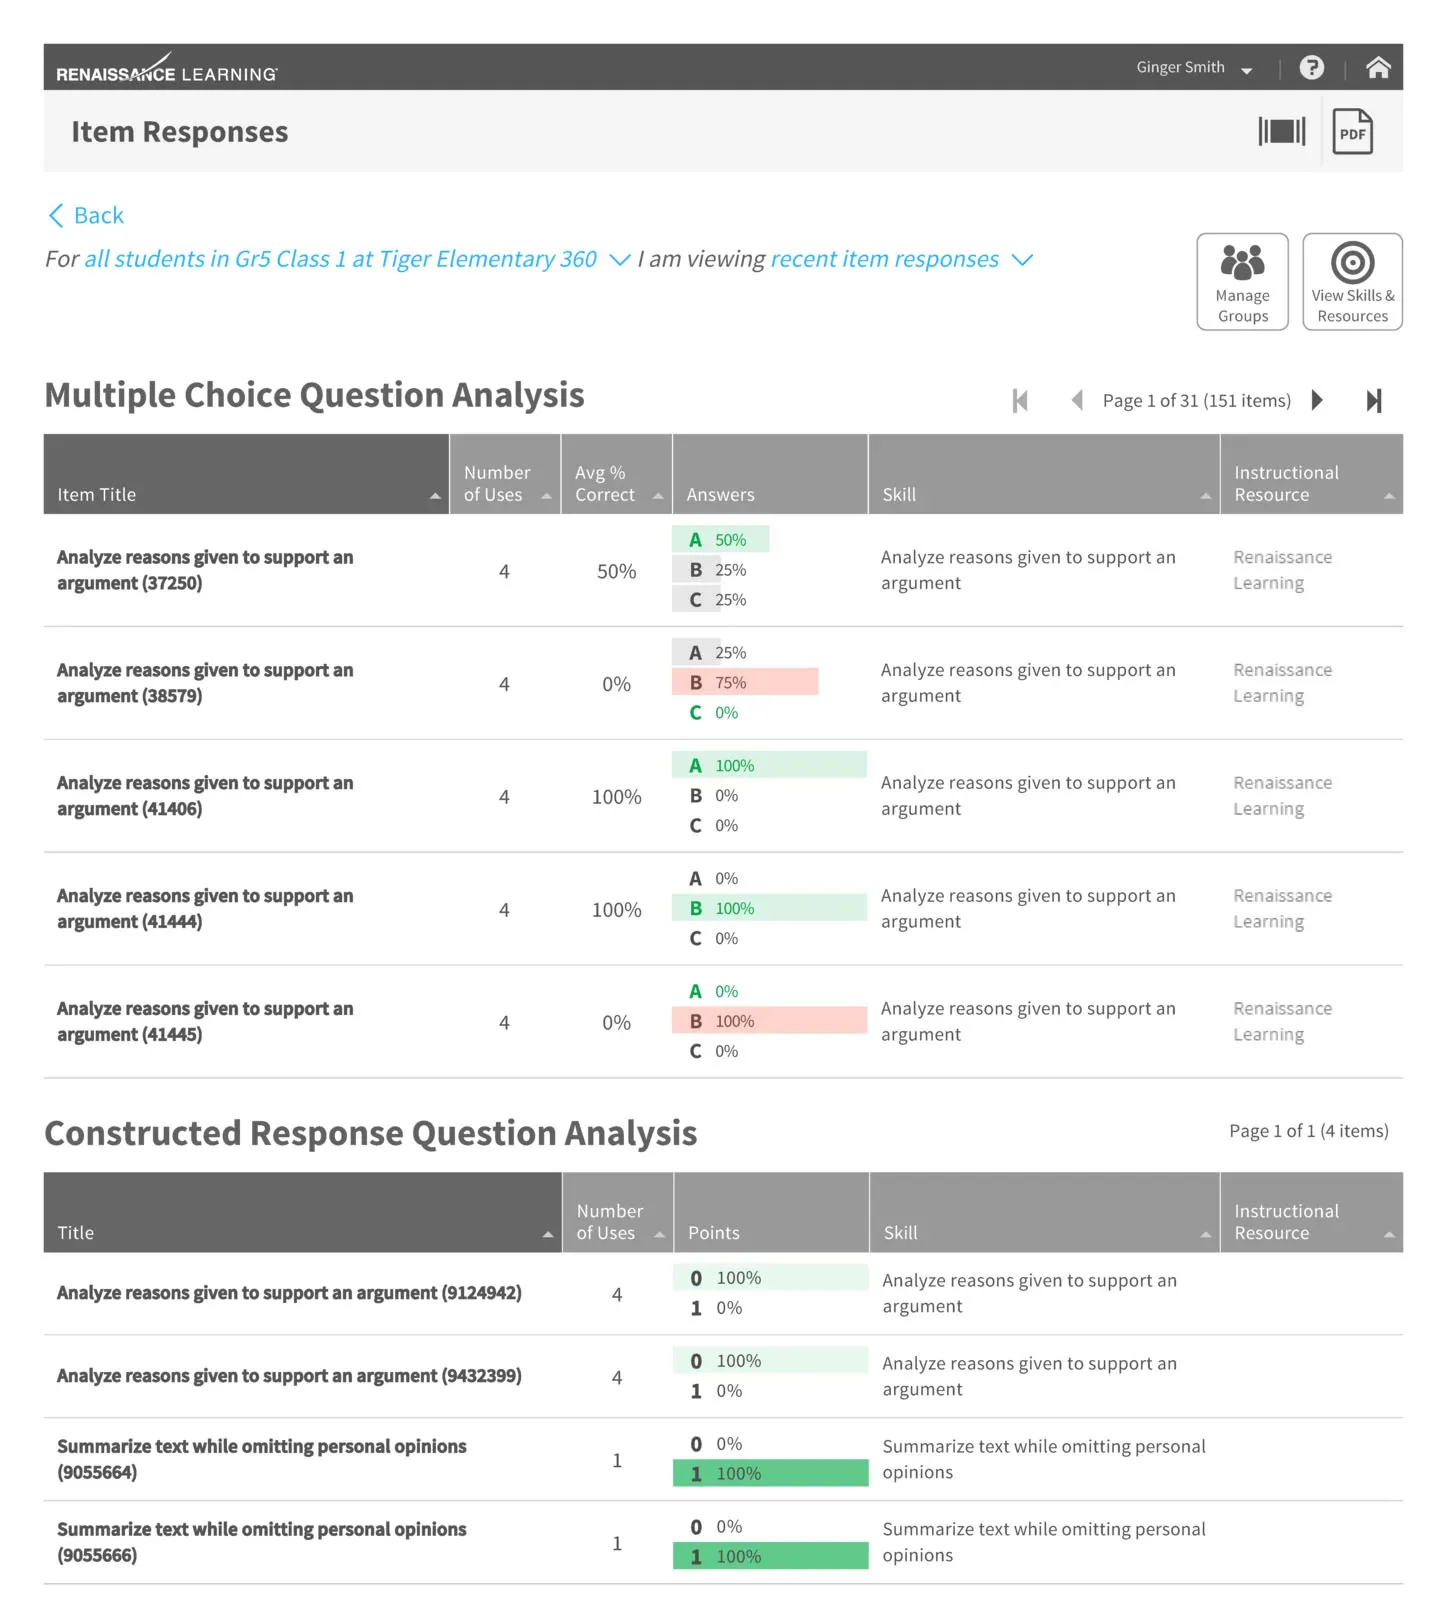This screenshot has width=1447, height=1620.
Task: Export the report as PDF
Action: (1352, 131)
